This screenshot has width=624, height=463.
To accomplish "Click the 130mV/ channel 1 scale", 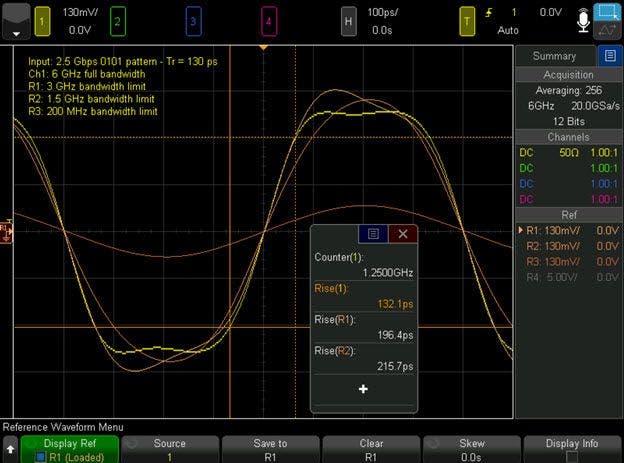I will pyautogui.click(x=80, y=12).
